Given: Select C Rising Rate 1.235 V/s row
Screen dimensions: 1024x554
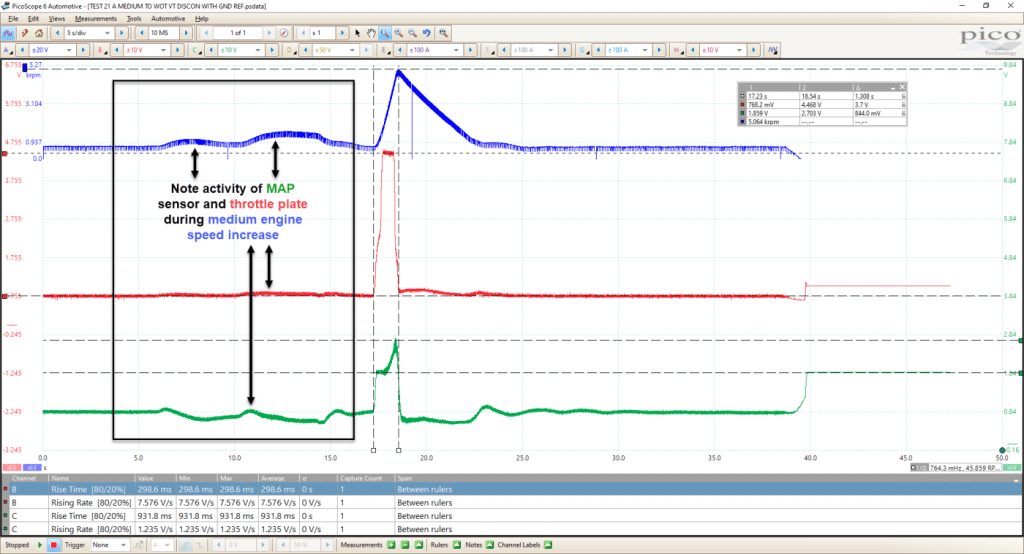Looking at the screenshot, I should point(512,529).
